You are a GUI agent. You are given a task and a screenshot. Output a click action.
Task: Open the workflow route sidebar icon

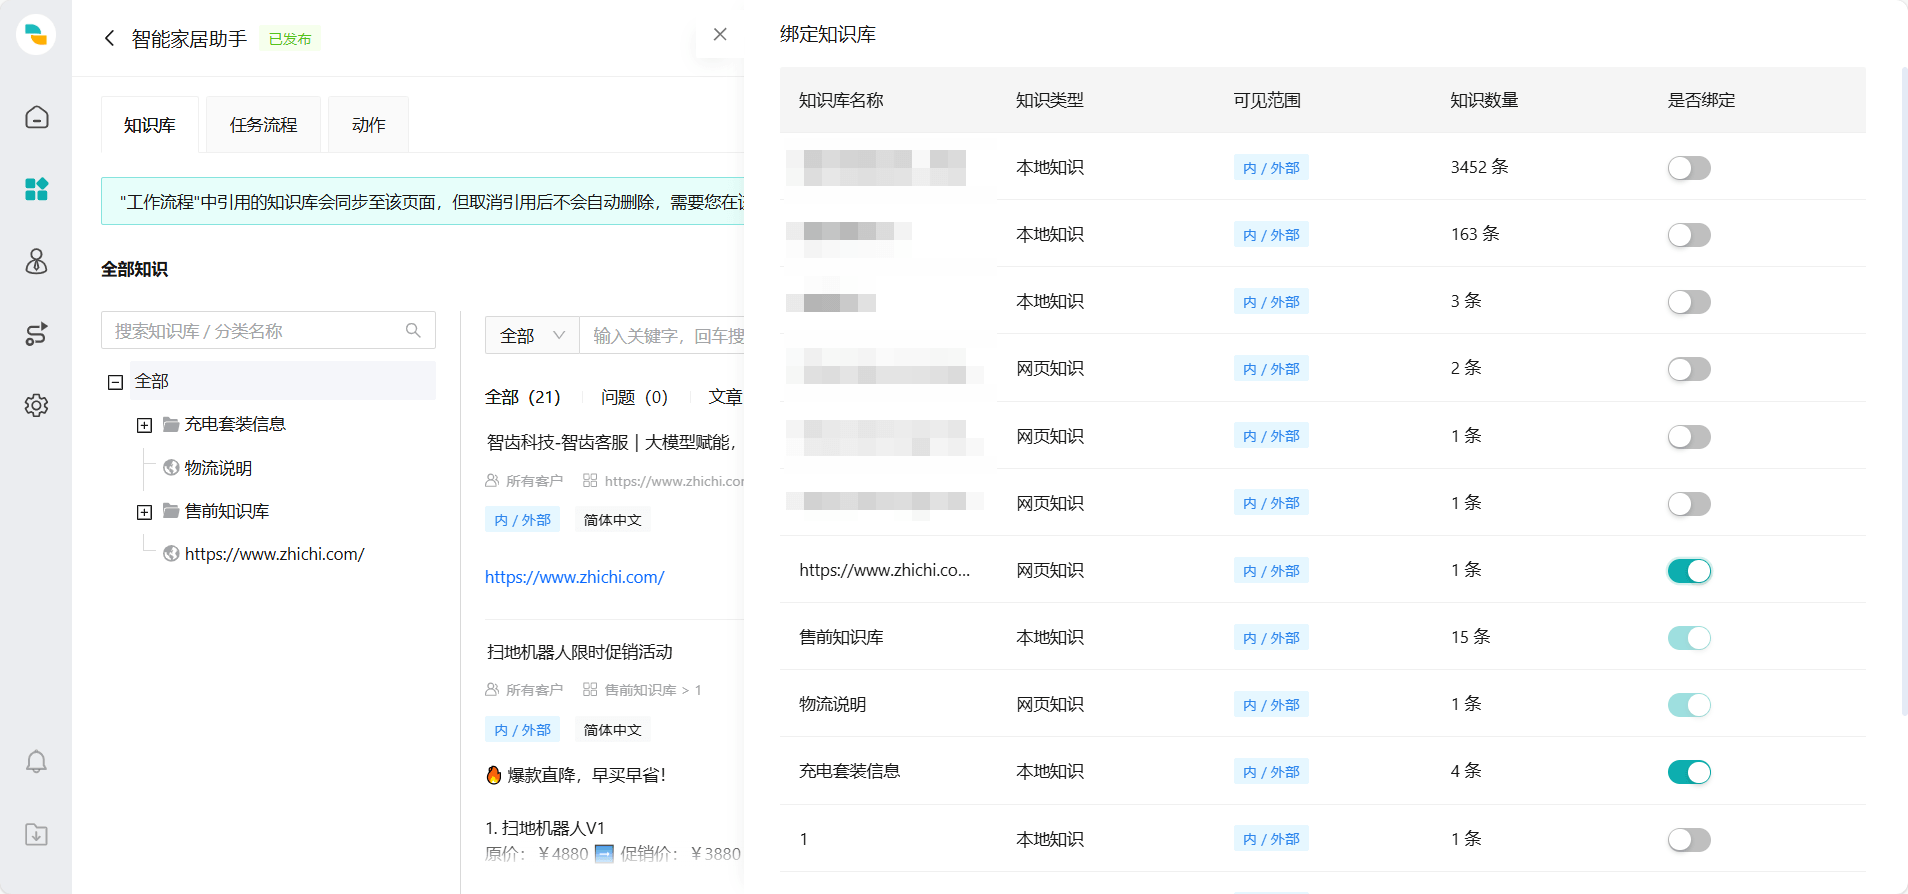[36, 334]
